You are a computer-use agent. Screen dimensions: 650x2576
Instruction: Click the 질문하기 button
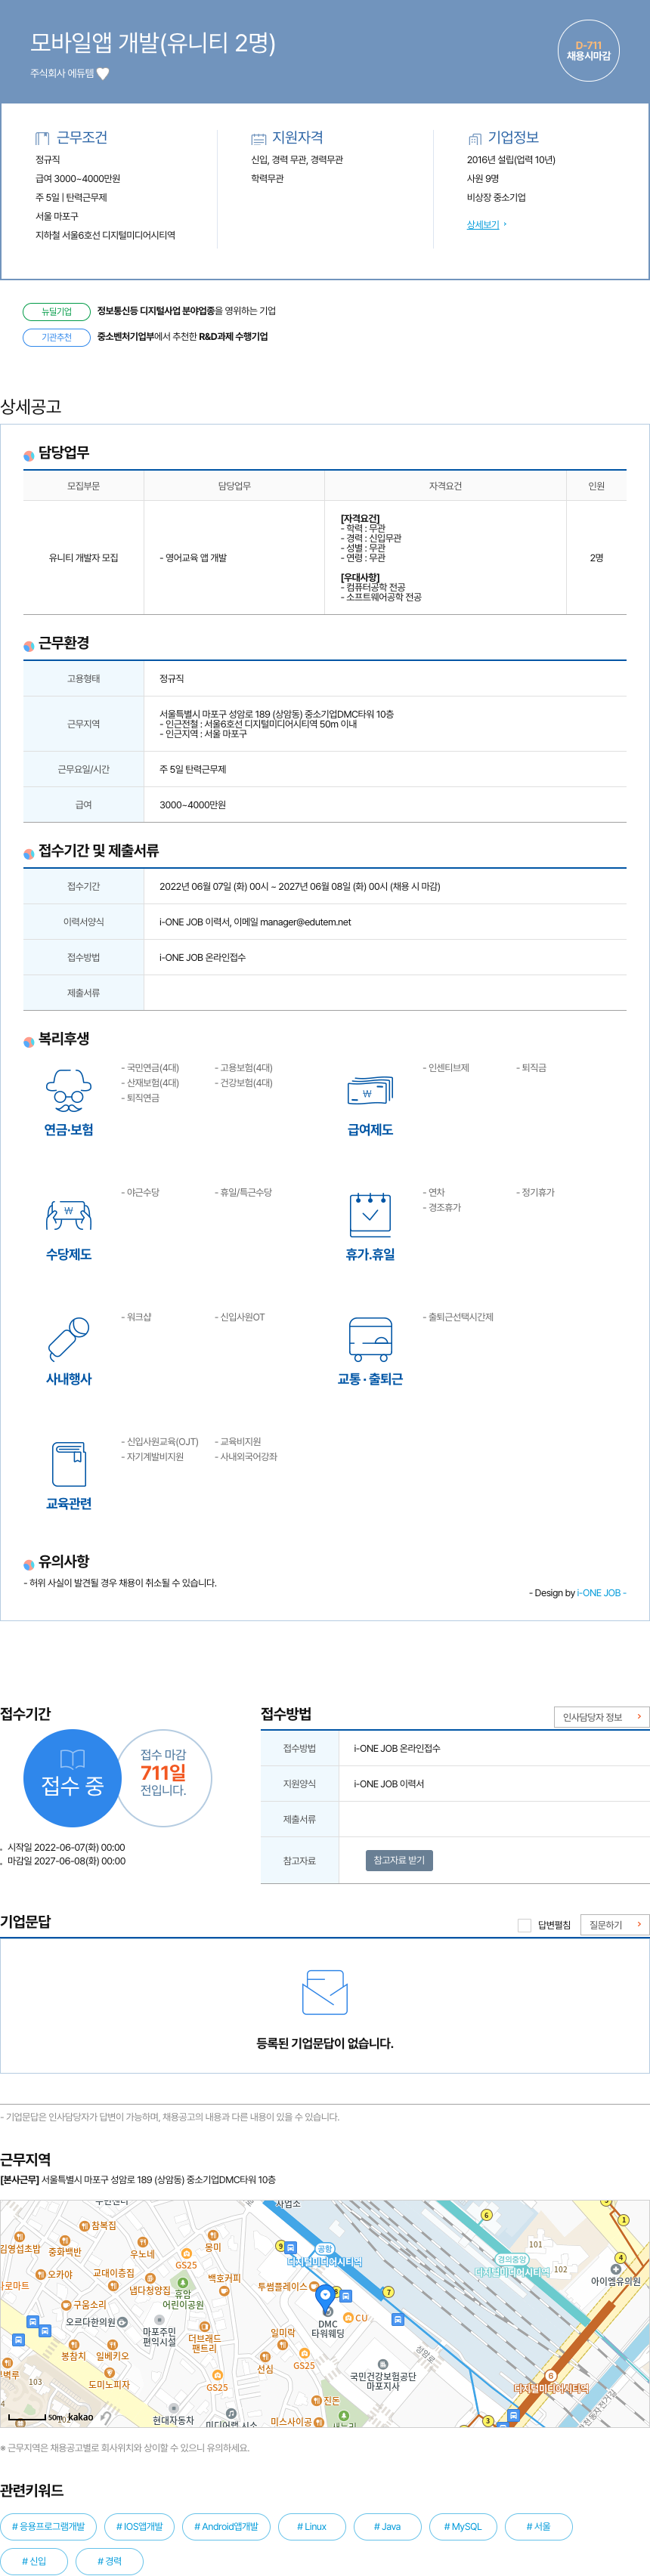coord(614,1925)
